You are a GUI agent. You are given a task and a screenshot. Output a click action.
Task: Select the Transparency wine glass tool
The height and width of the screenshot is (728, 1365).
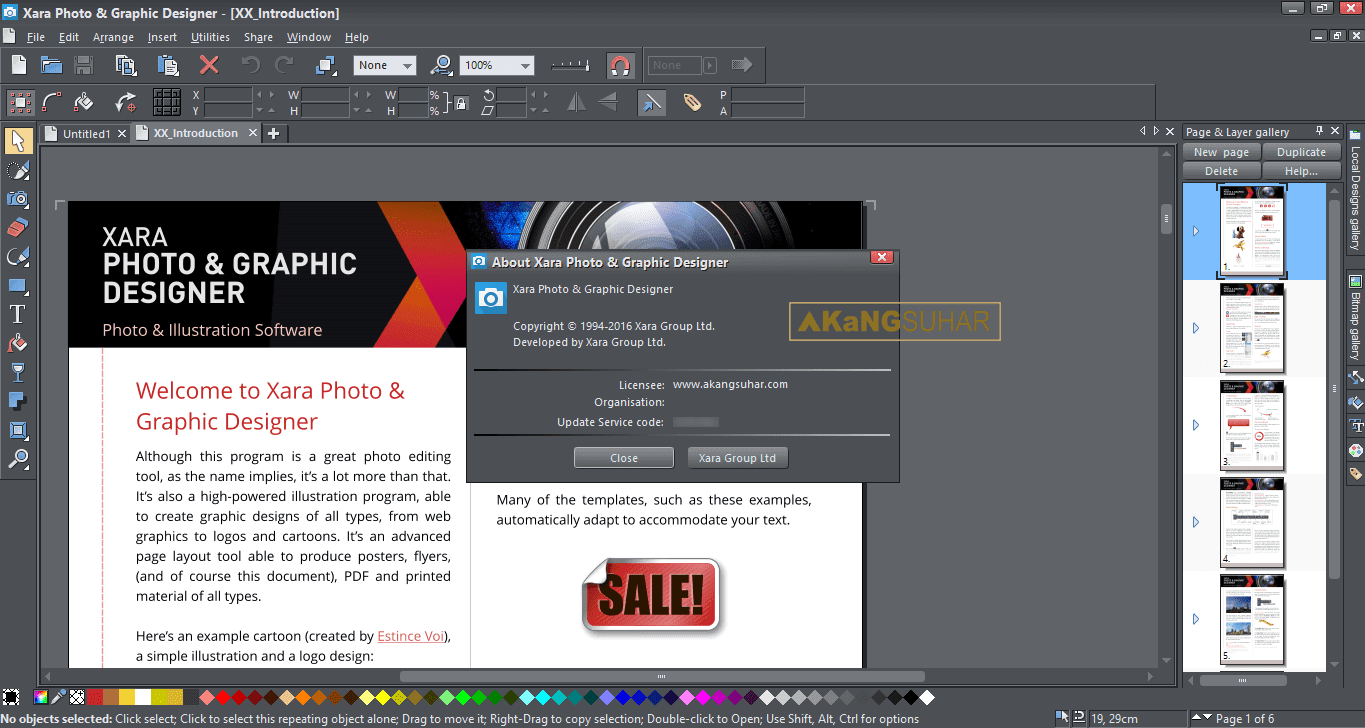(x=18, y=373)
